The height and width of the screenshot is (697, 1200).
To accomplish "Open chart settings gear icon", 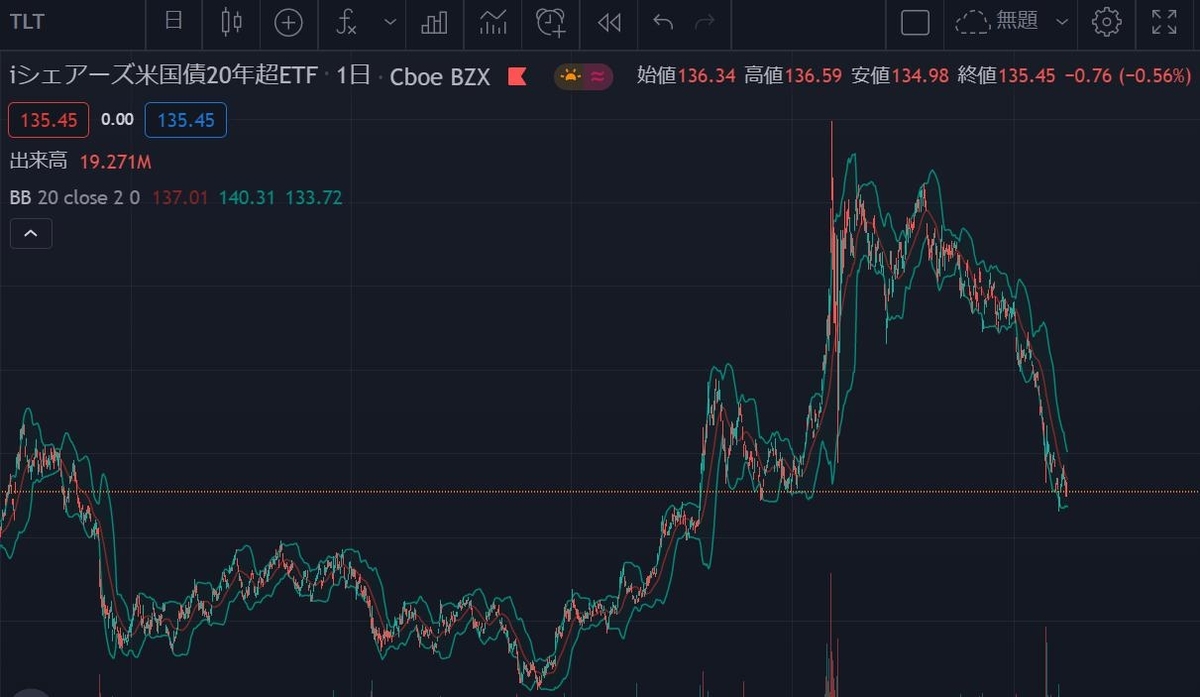I will pyautogui.click(x=1106, y=22).
